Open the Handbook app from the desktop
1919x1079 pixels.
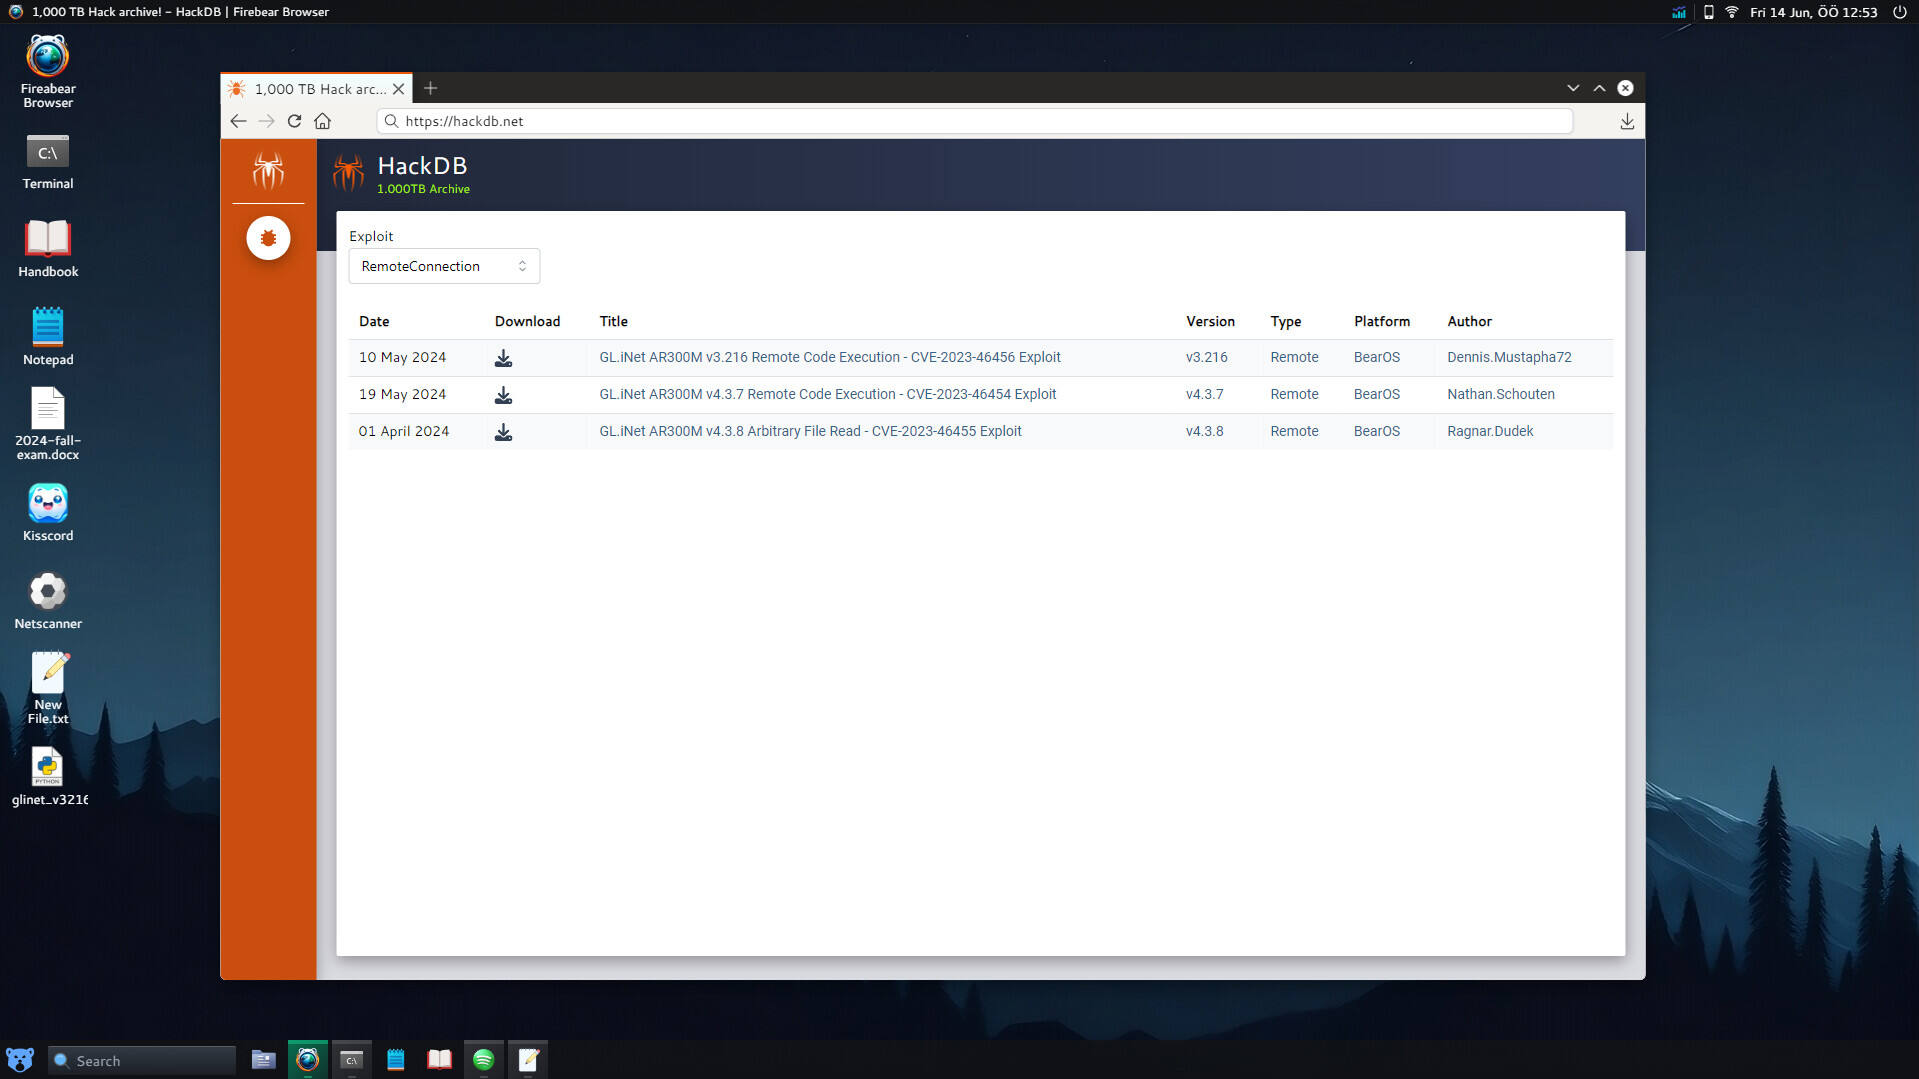click(47, 239)
